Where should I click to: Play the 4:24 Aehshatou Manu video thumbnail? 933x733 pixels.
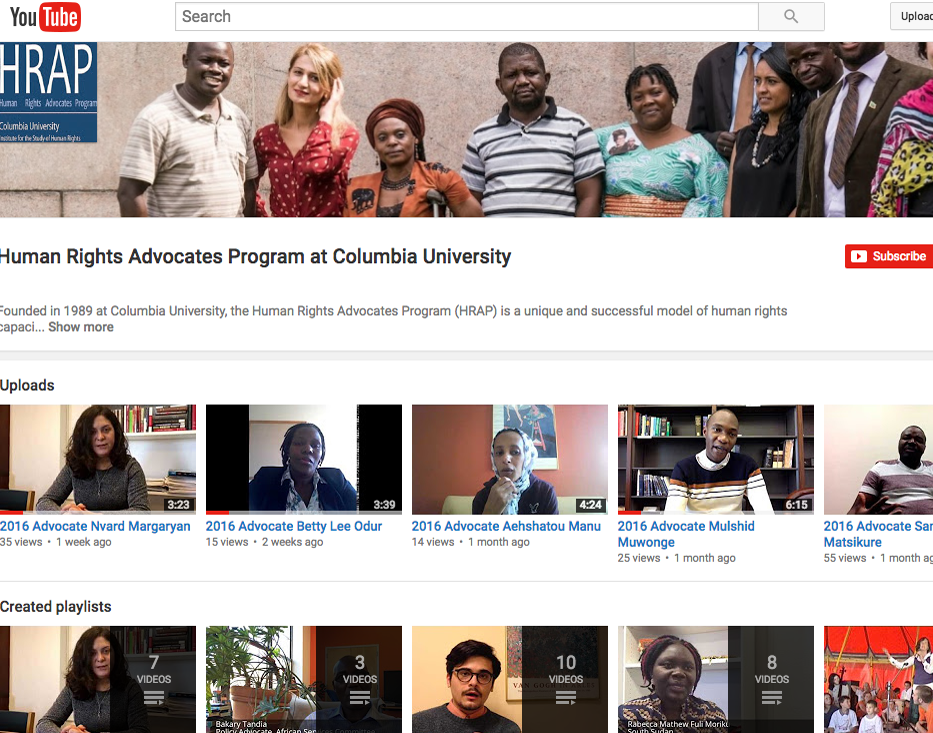point(510,459)
